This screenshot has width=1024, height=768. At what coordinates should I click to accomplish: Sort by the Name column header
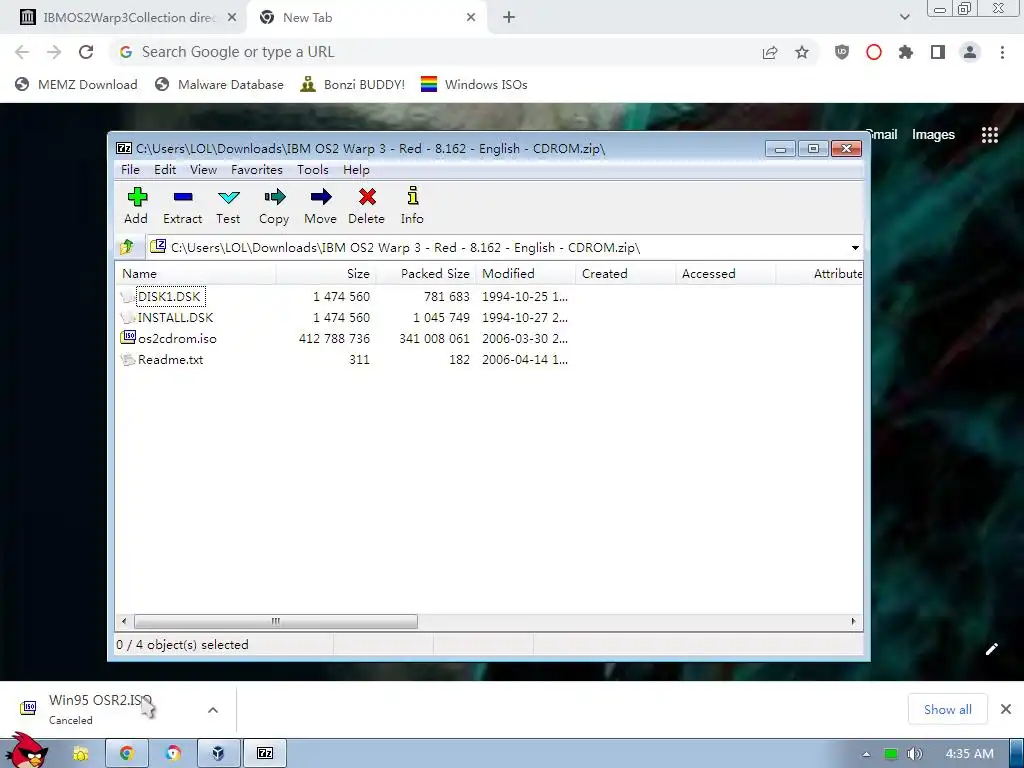tap(196, 274)
